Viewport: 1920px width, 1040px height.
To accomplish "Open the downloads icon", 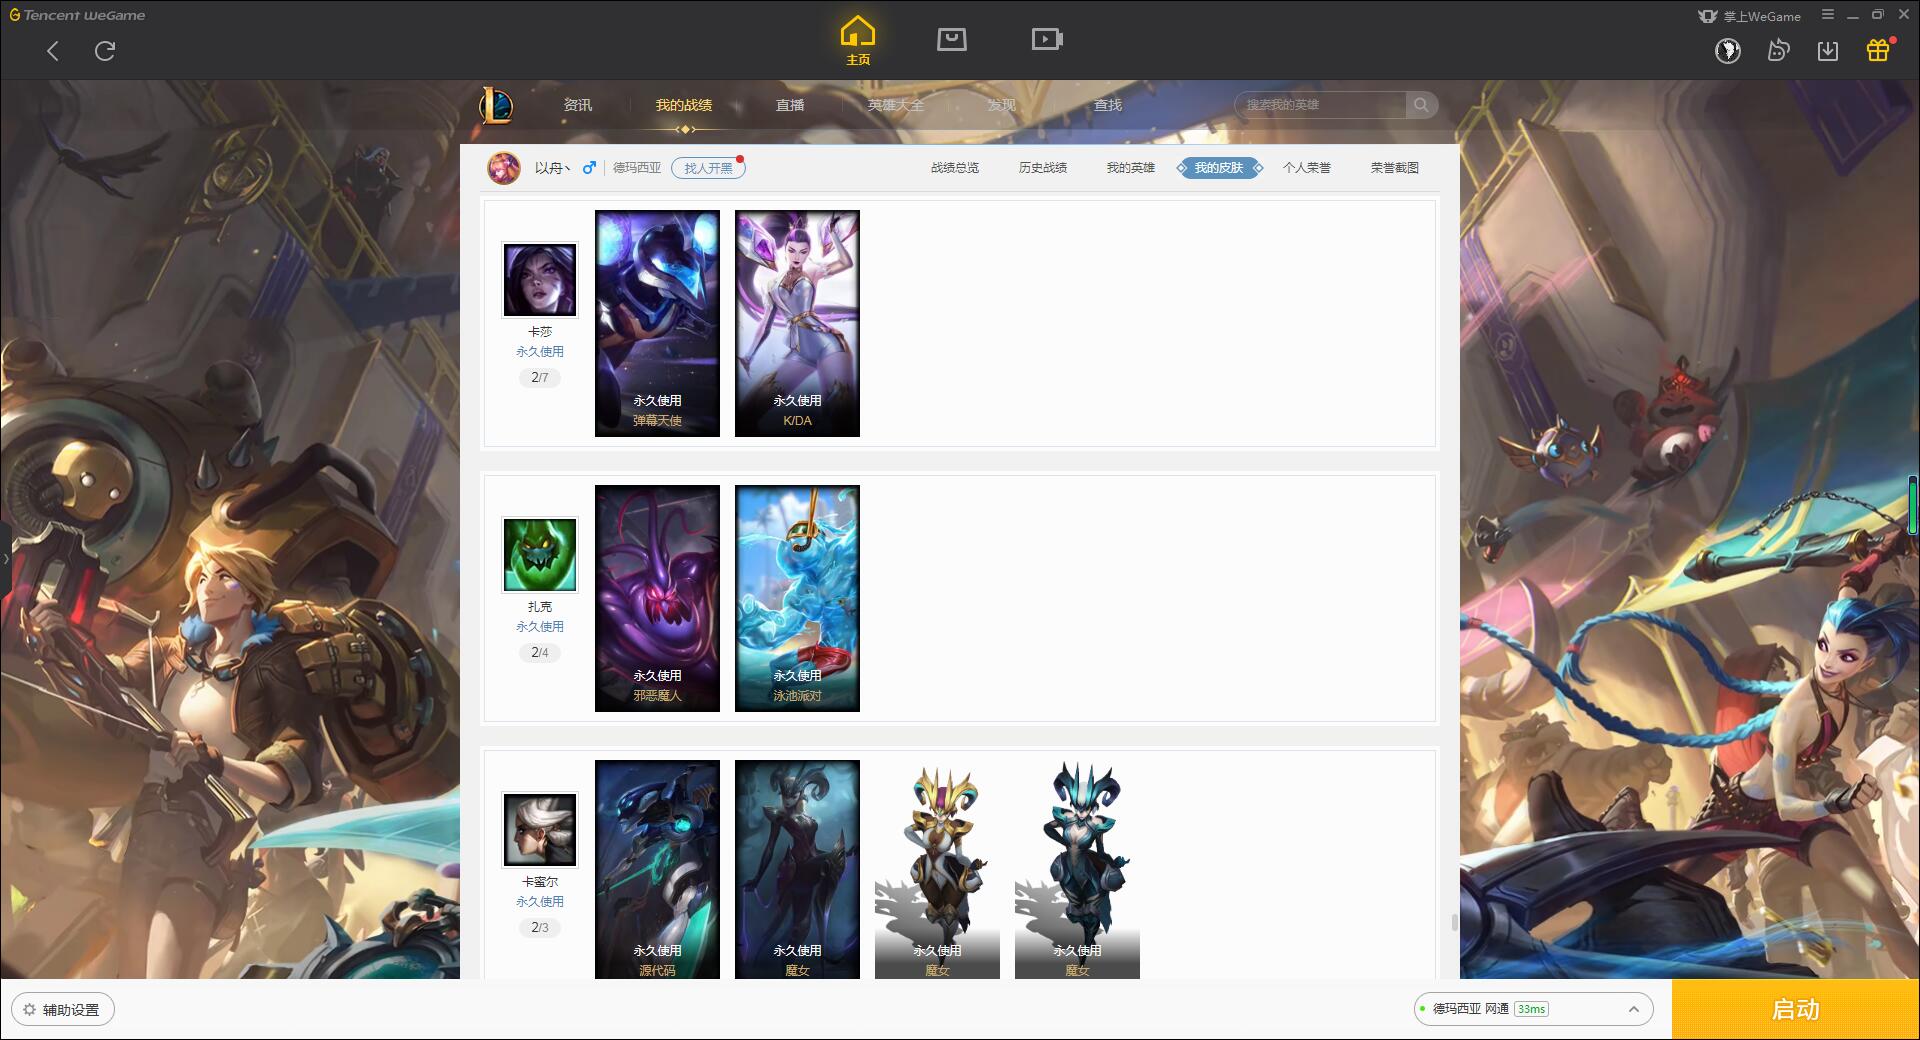I will pyautogui.click(x=1828, y=50).
